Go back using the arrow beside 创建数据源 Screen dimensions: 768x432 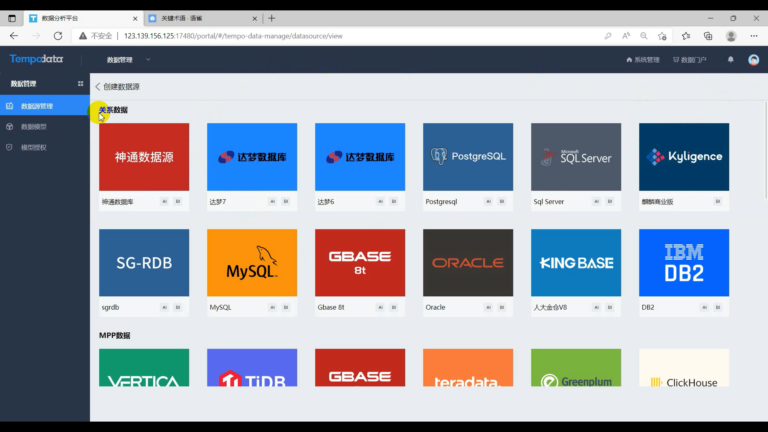[x=97, y=87]
